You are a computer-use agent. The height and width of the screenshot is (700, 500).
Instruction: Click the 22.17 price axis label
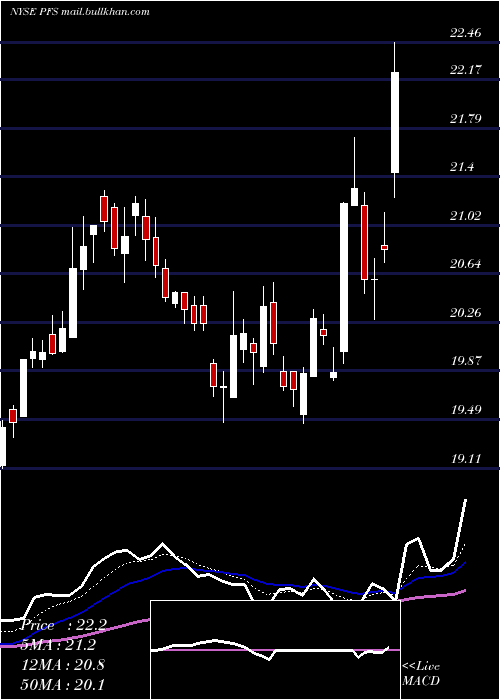(x=466, y=70)
